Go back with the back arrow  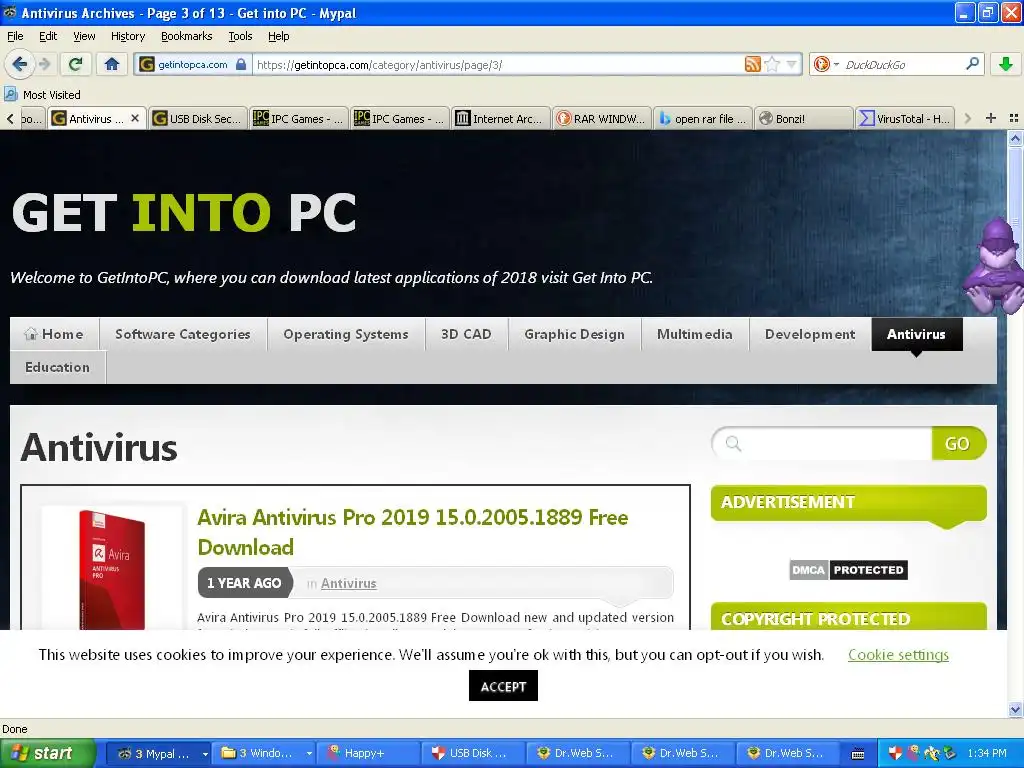pyautogui.click(x=19, y=64)
